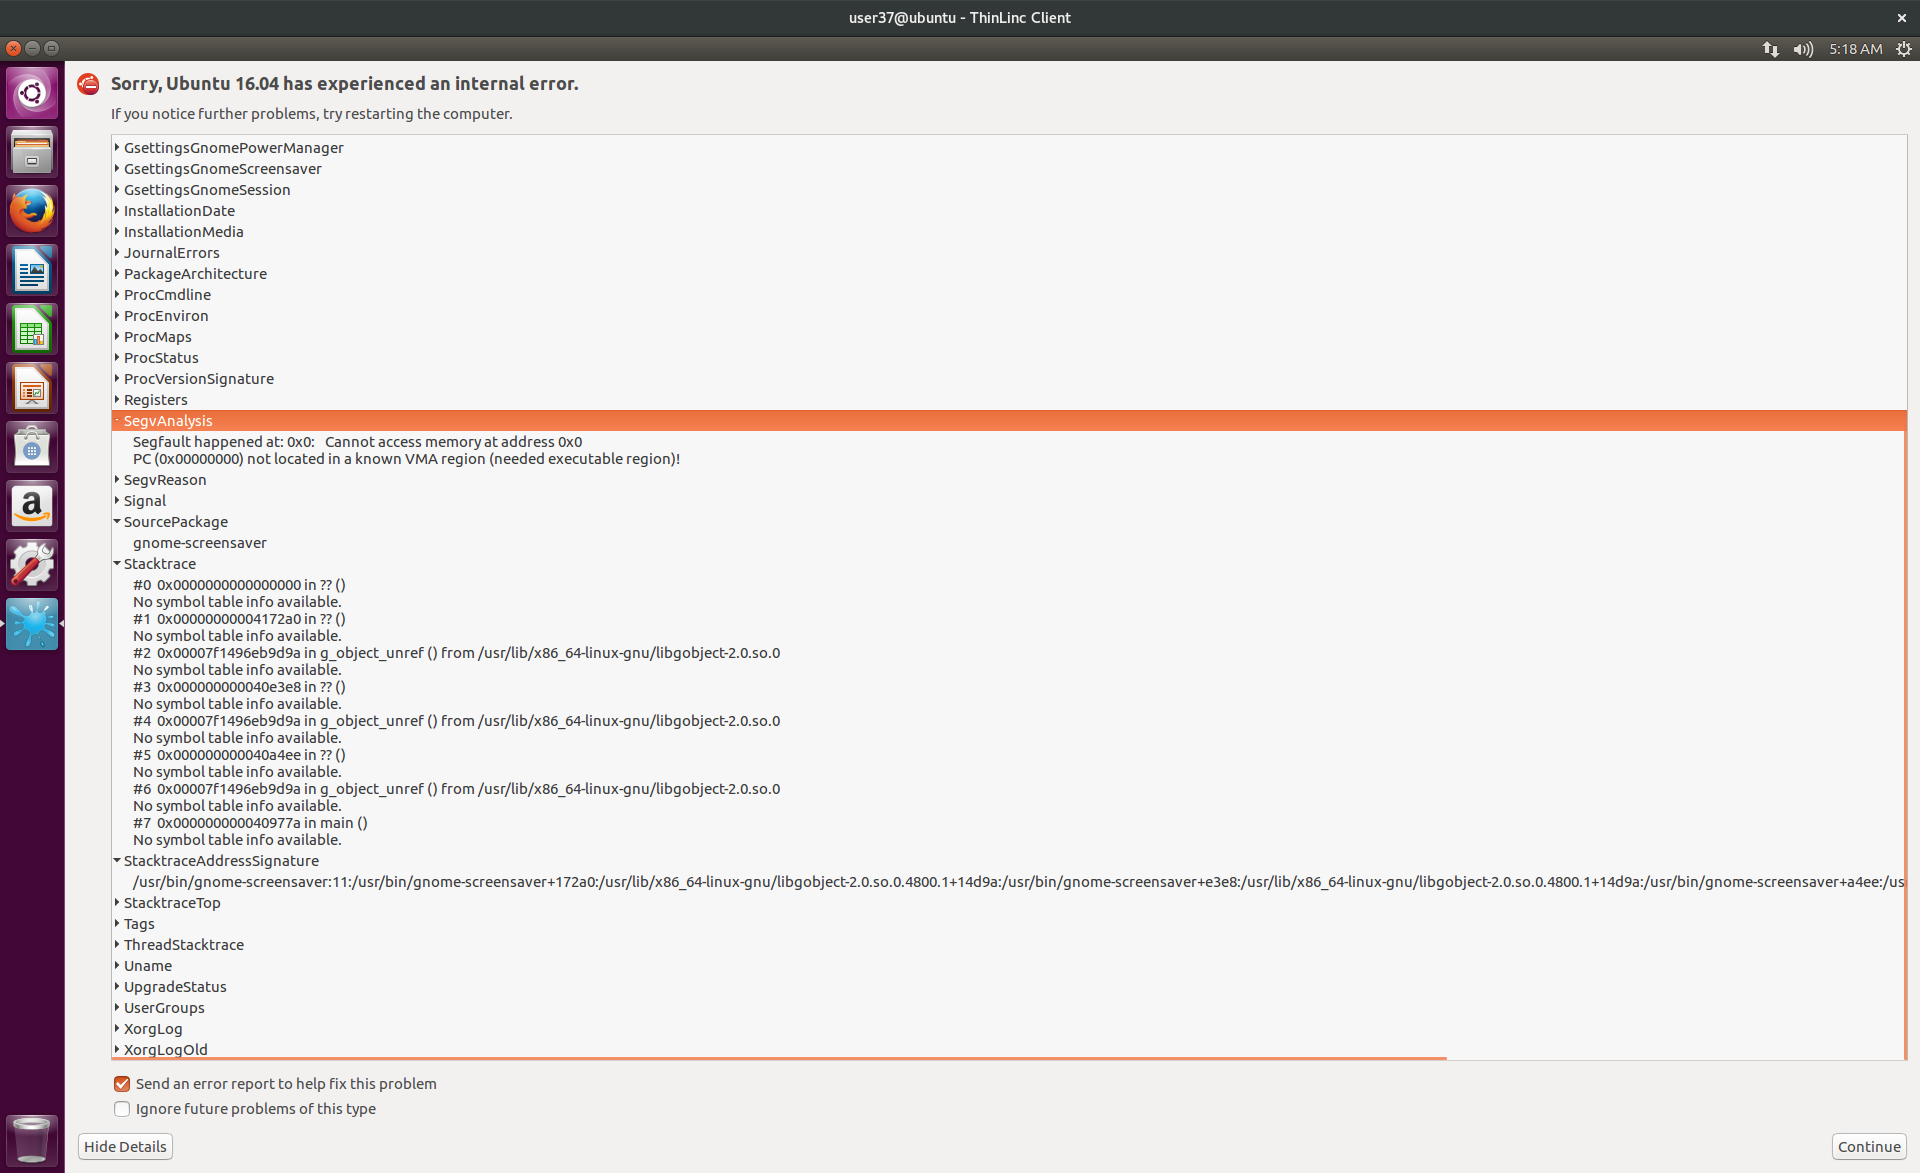Select the '#0 0x0000000000000000 in ?? ()' line
Screen dimensions: 1920x1173
pyautogui.click(x=239, y=585)
